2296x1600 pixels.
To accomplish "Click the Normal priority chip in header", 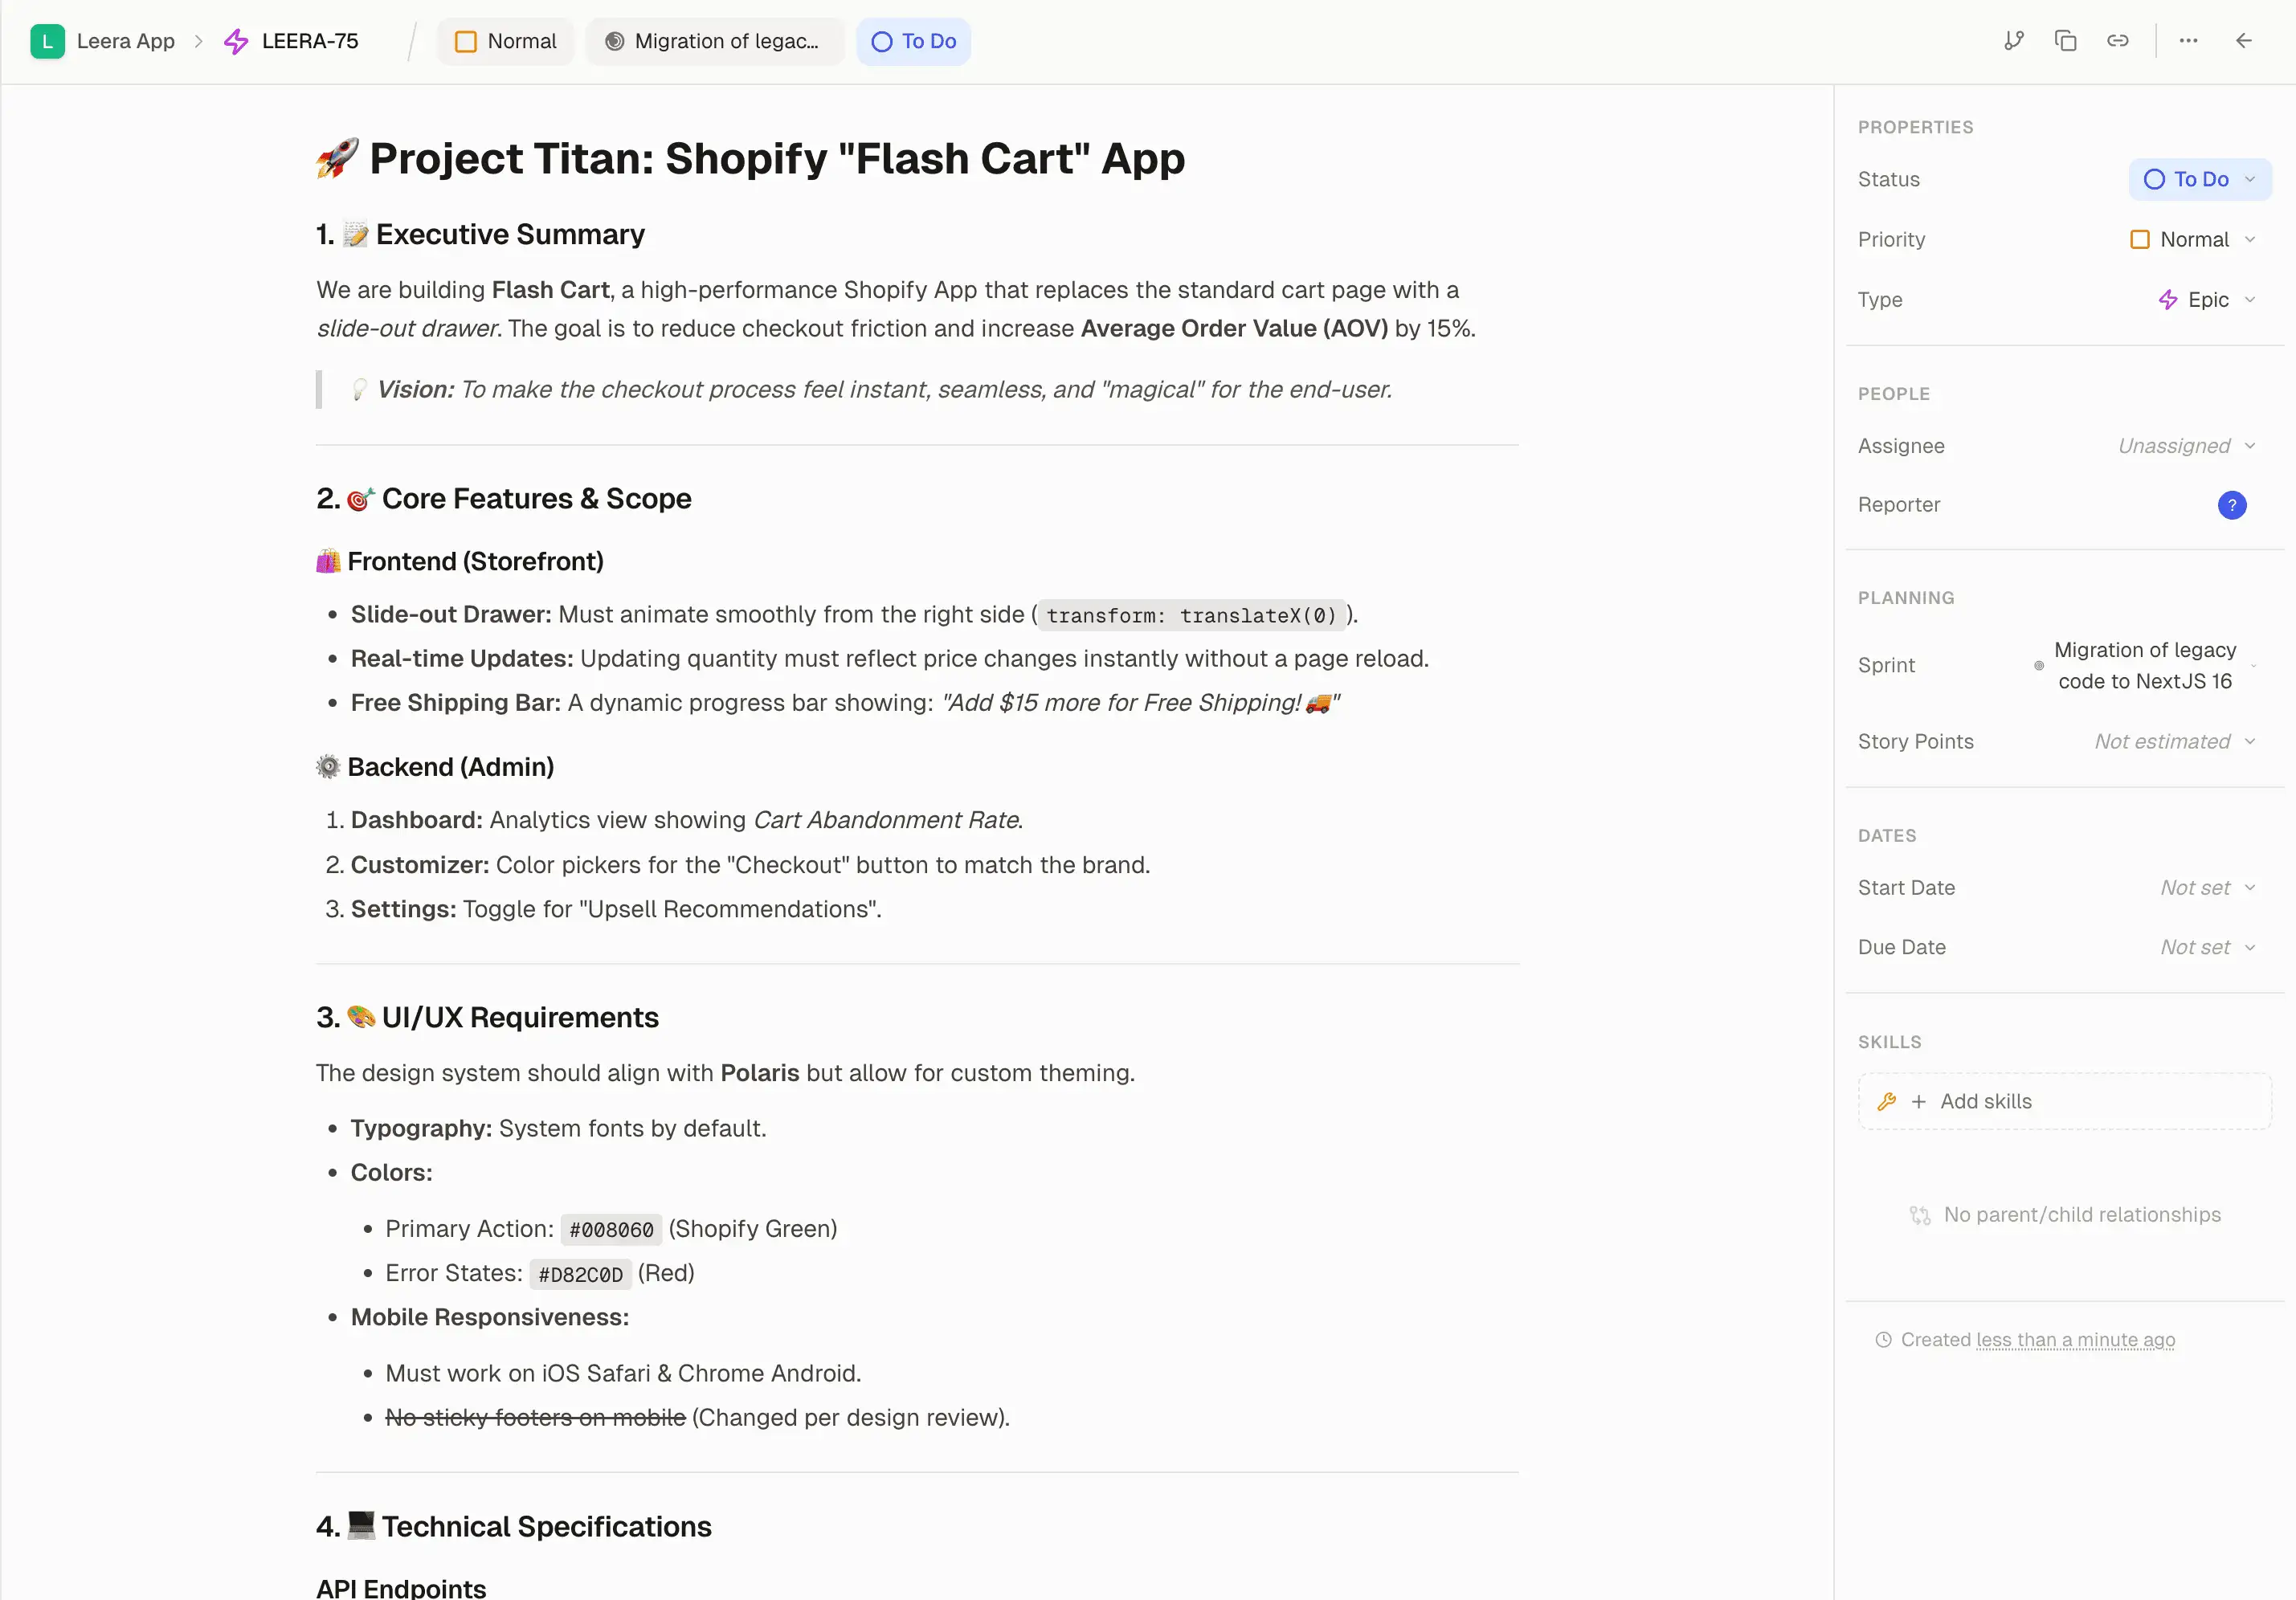I will point(506,41).
